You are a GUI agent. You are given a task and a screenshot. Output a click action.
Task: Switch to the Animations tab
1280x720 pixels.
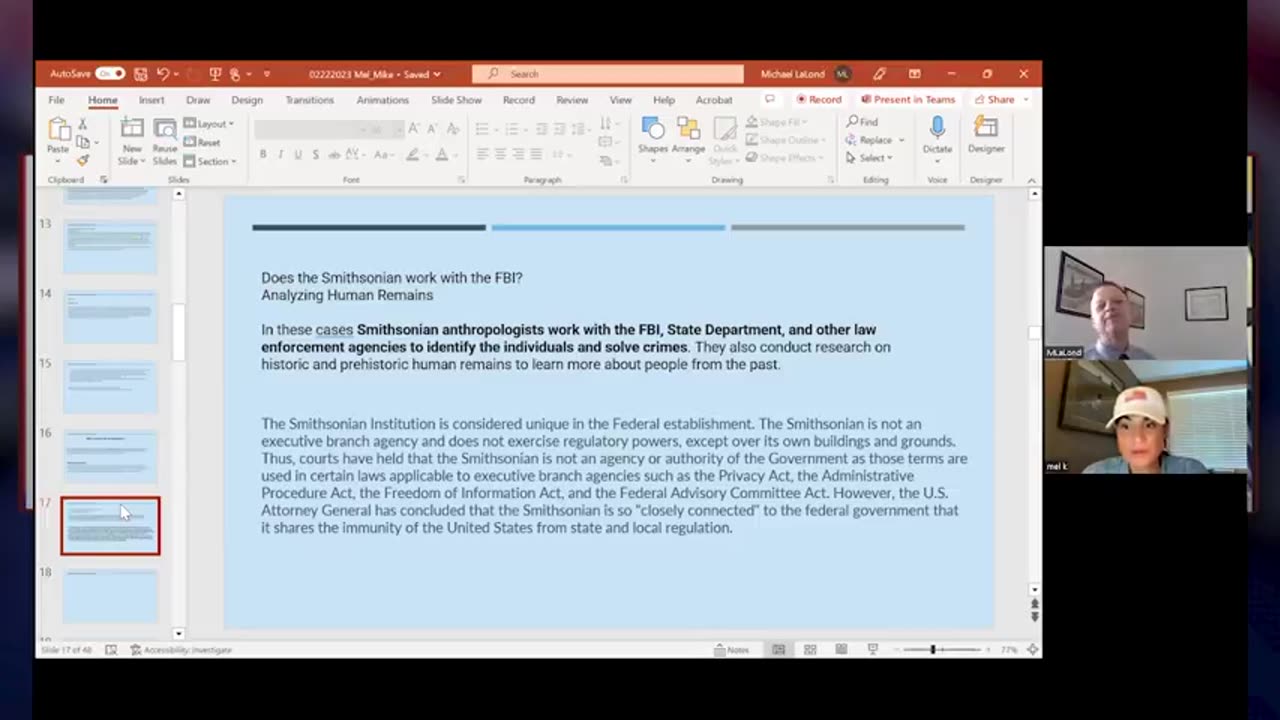pyautogui.click(x=382, y=100)
